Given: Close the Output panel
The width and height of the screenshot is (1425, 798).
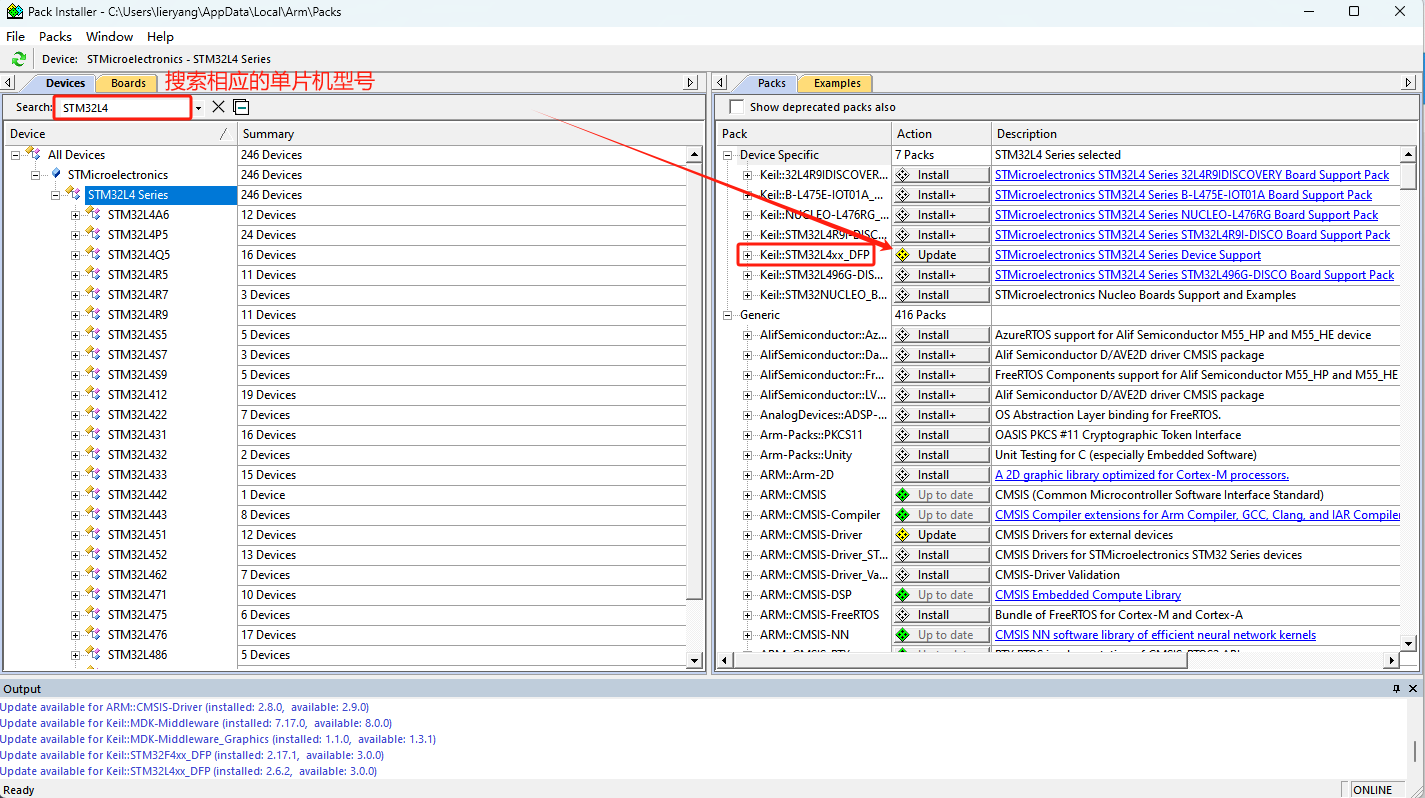Looking at the screenshot, I should (x=1413, y=689).
